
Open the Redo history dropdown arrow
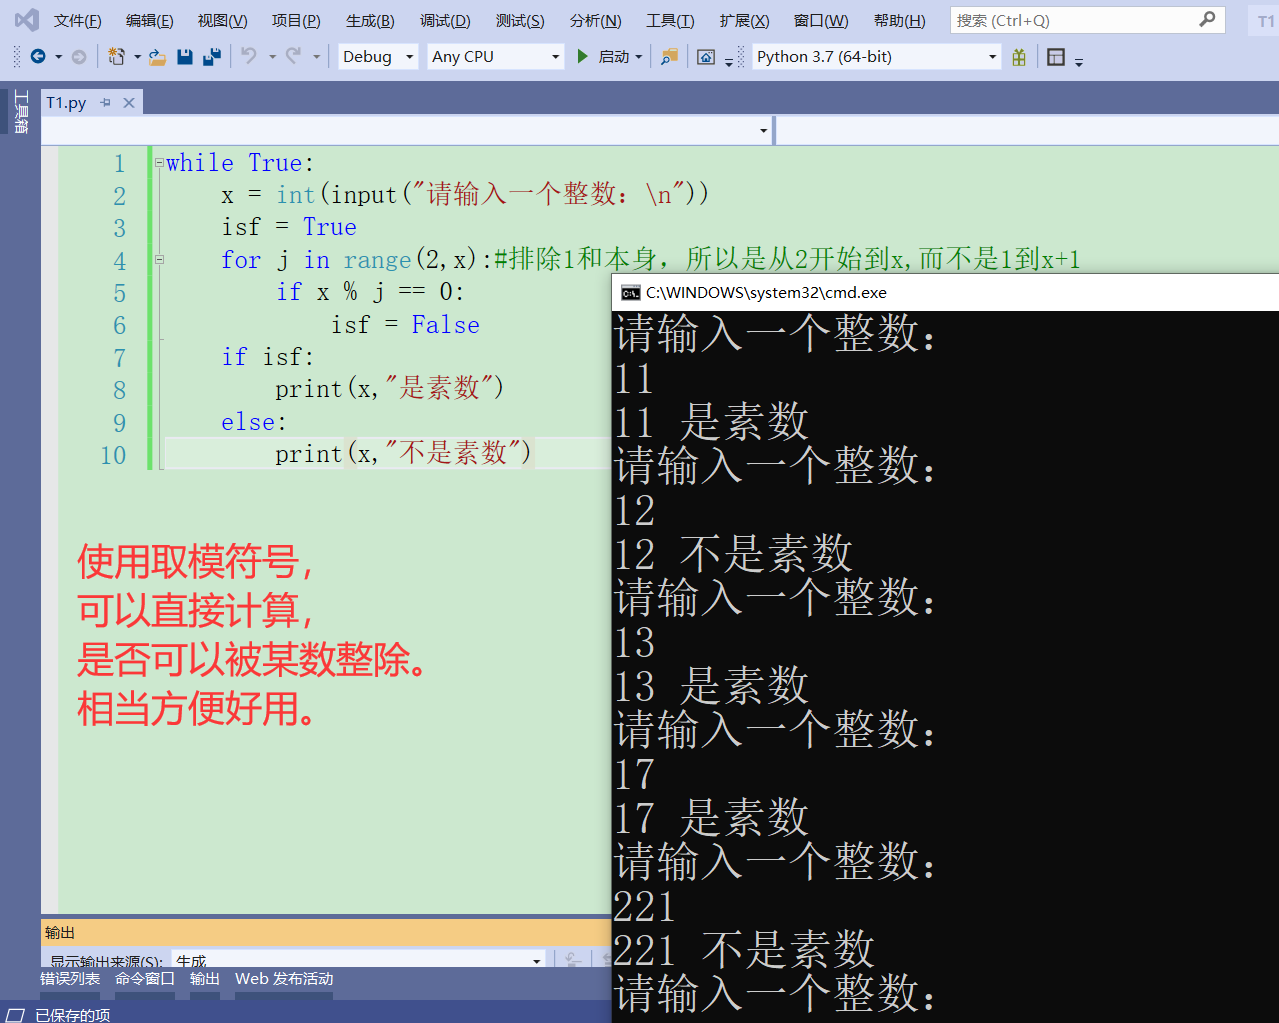pyautogui.click(x=316, y=57)
